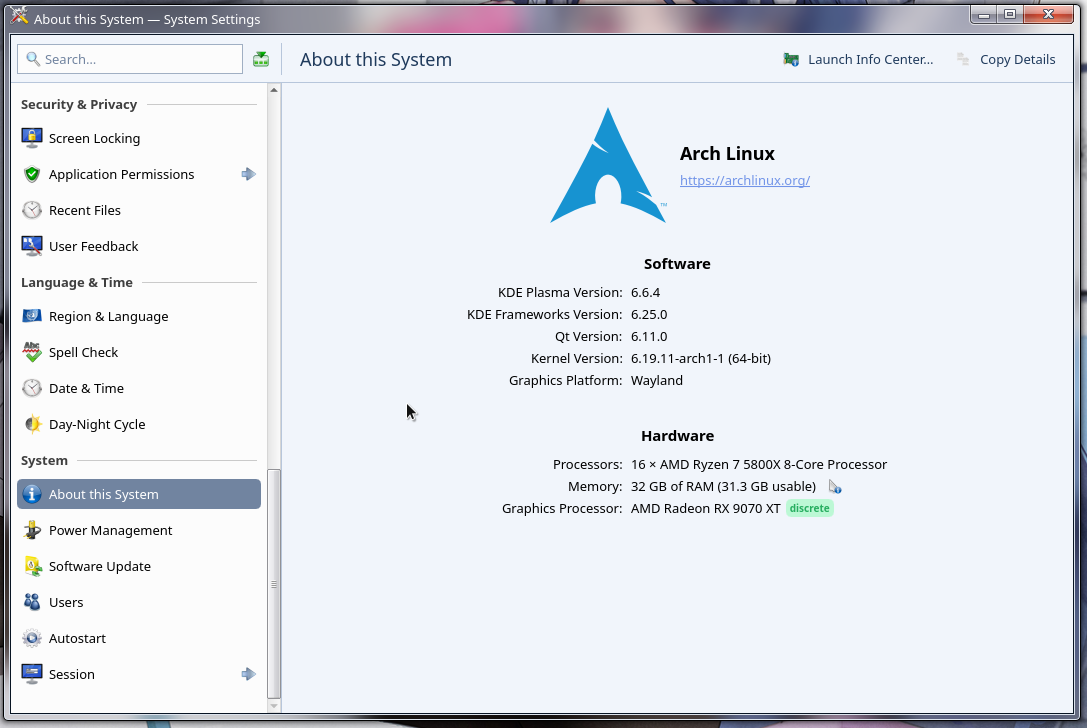Screen dimensions: 1087x728
Task: Go to User Feedback page
Action: click(x=139, y=246)
